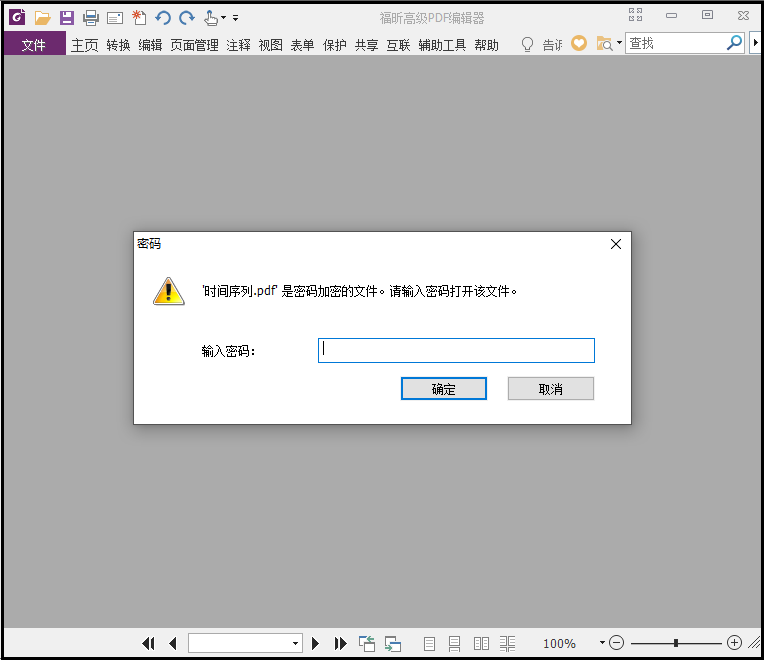Open the 互联 tab
The height and width of the screenshot is (660, 764).
pyautogui.click(x=398, y=45)
